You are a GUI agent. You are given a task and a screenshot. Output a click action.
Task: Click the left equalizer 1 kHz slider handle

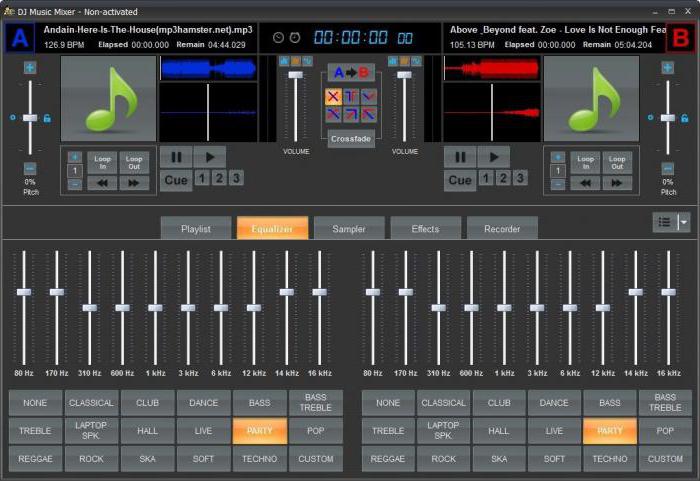(x=155, y=307)
